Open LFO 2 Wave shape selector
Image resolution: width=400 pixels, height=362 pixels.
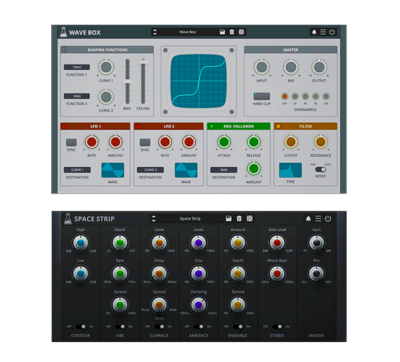click(x=186, y=170)
